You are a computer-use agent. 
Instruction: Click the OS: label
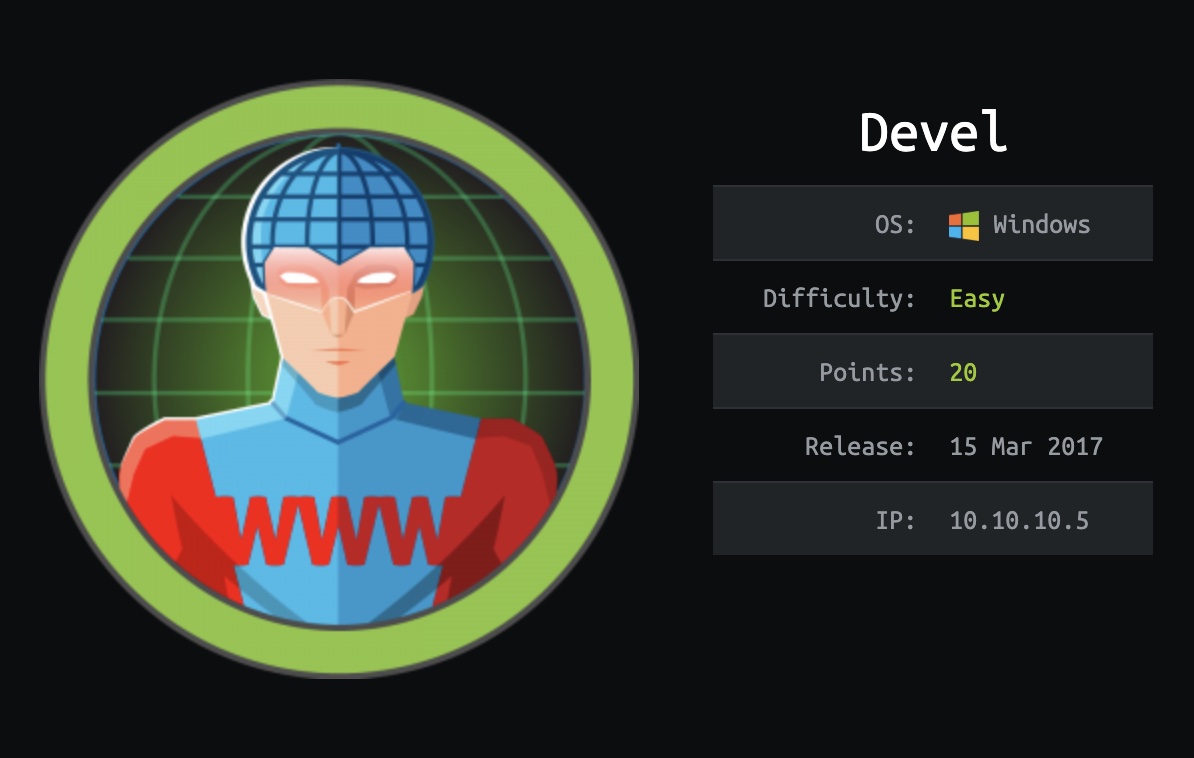895,225
